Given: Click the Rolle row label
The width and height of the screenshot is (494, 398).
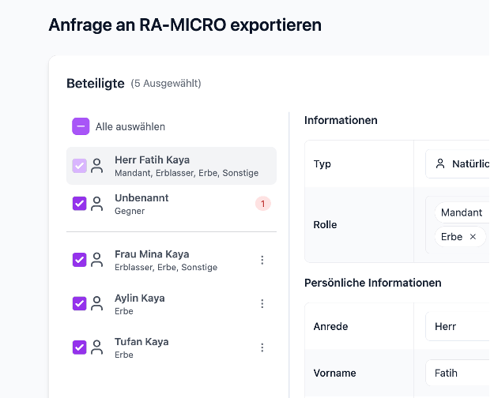Looking at the screenshot, I should 325,225.
